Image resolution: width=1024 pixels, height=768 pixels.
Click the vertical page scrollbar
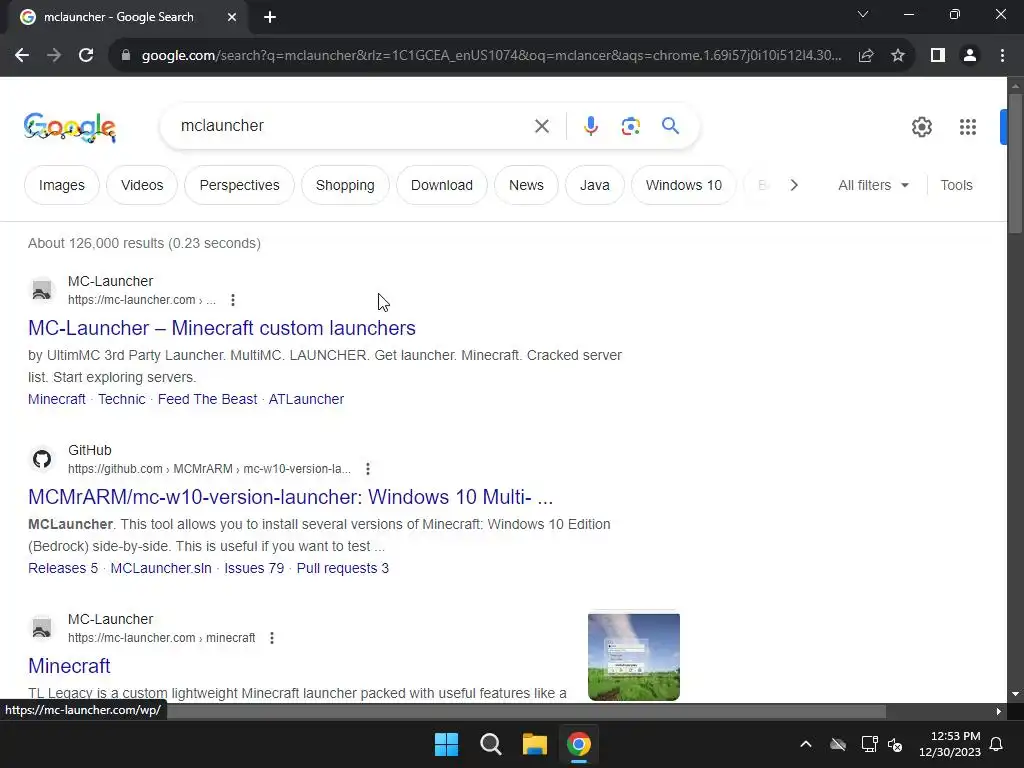(1015, 163)
